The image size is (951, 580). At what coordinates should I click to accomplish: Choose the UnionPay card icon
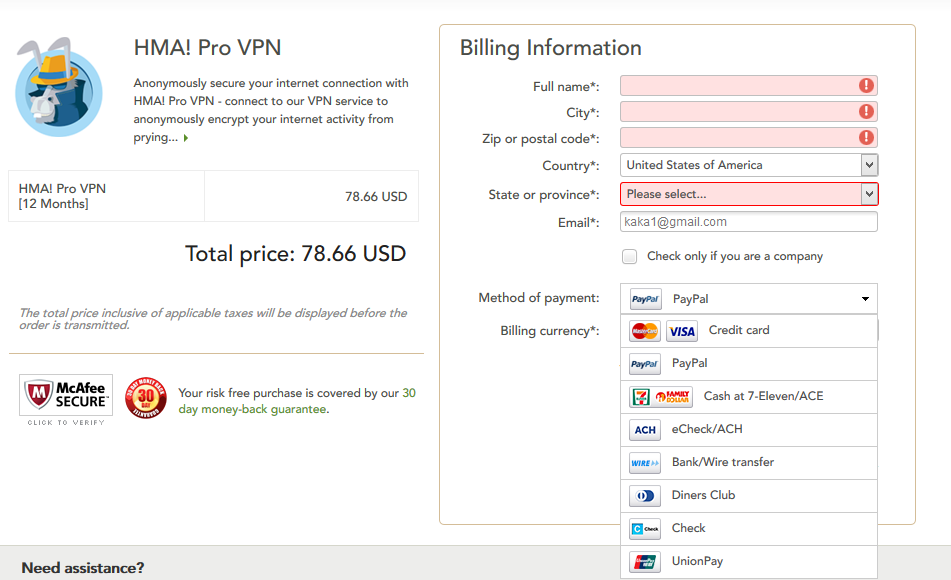pyautogui.click(x=645, y=562)
